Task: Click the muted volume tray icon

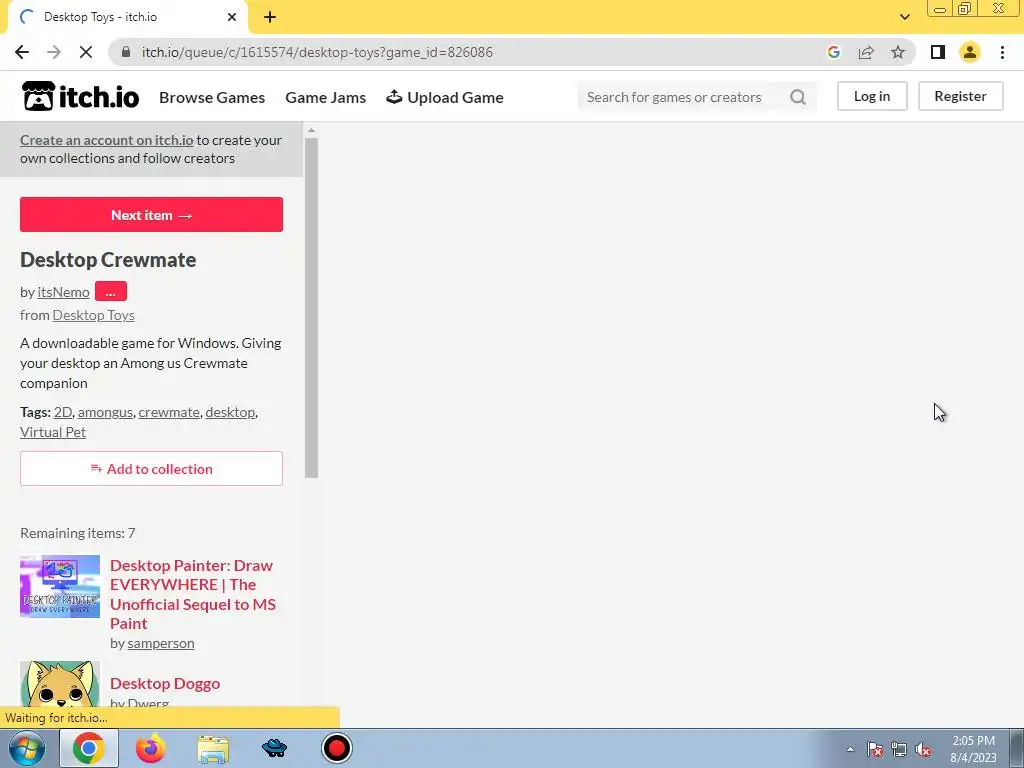Action: [923, 749]
